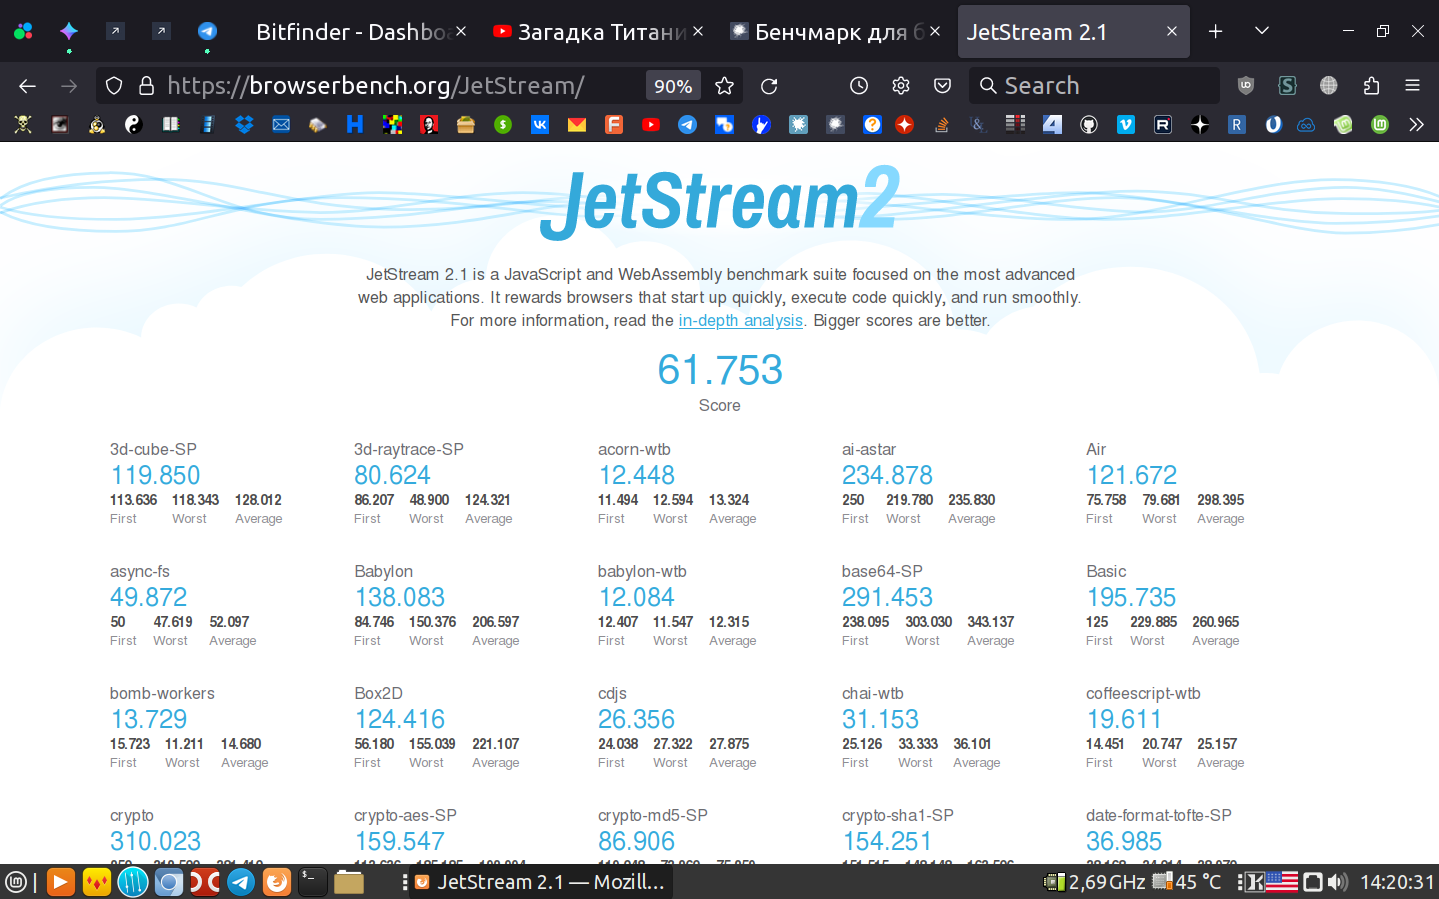
Task: Launch Telegram from the taskbar
Action: click(x=241, y=881)
